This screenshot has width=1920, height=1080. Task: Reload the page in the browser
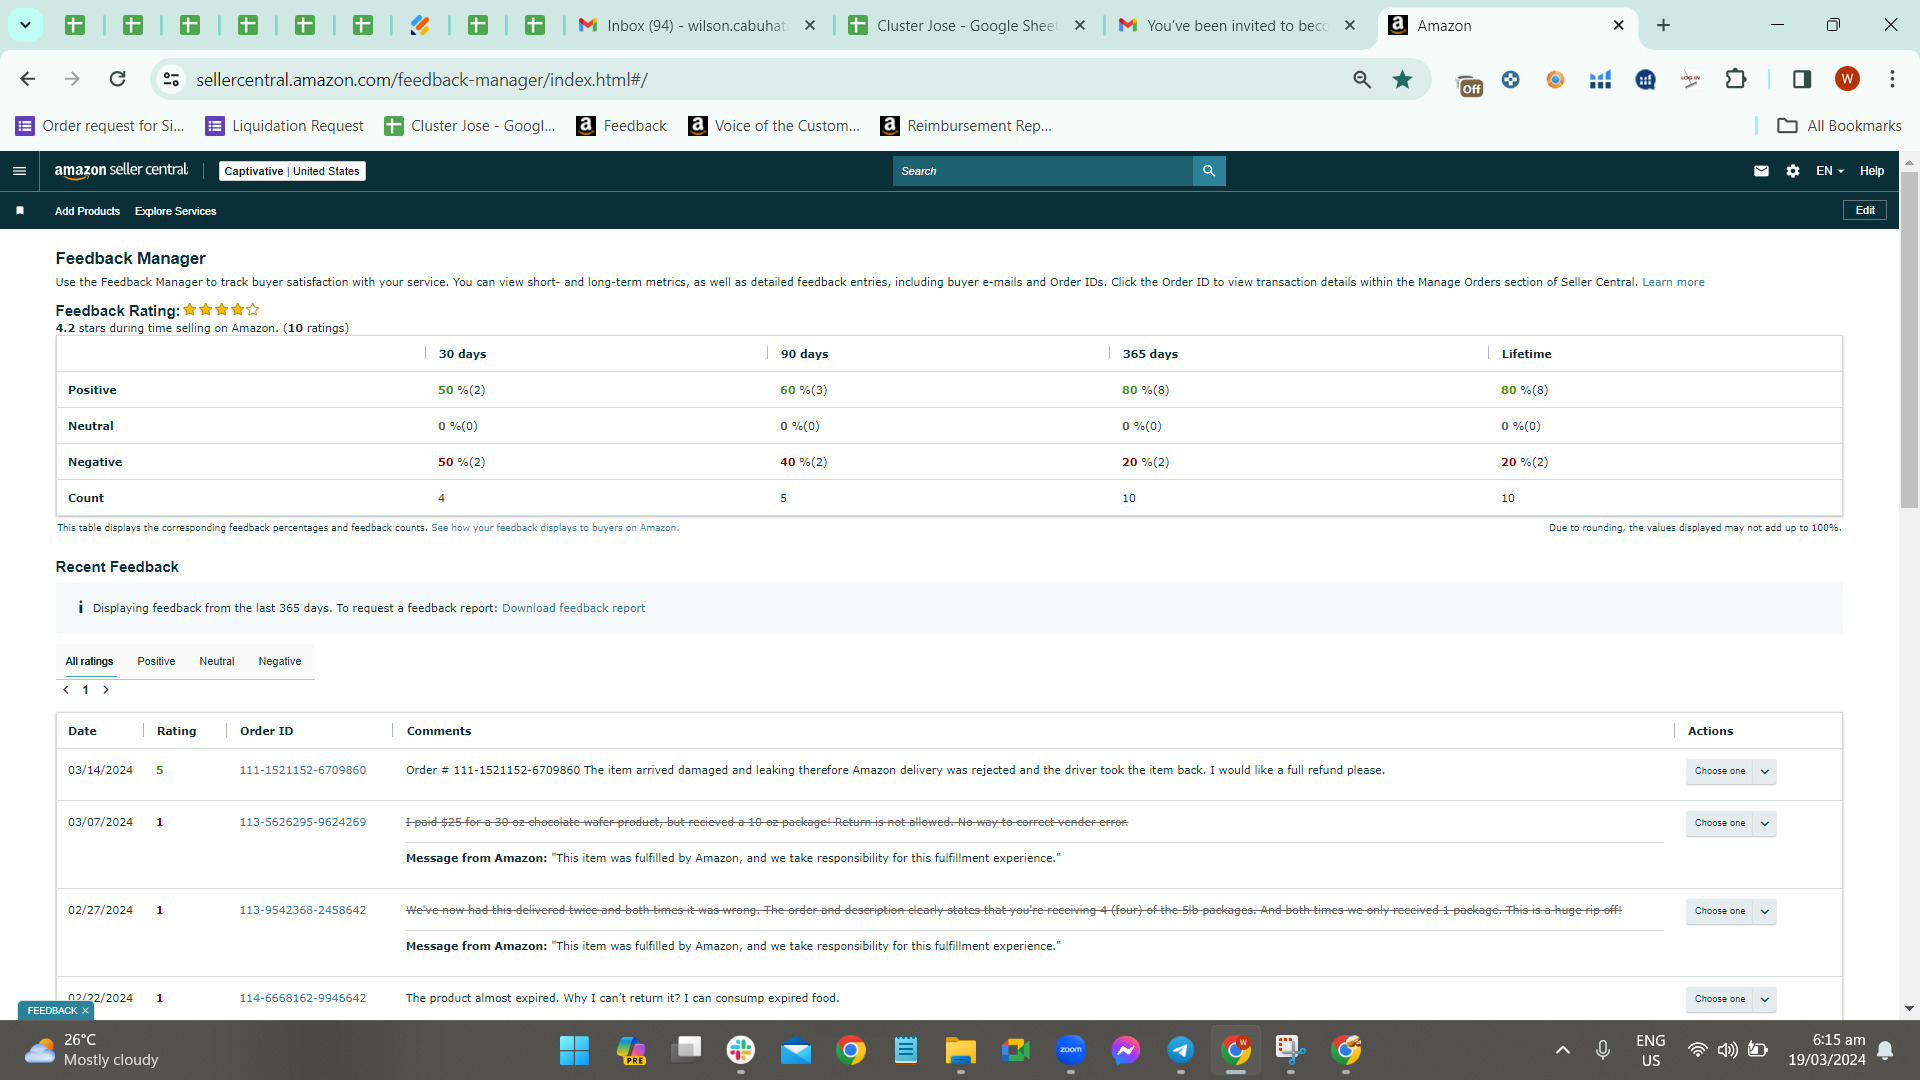click(x=118, y=79)
